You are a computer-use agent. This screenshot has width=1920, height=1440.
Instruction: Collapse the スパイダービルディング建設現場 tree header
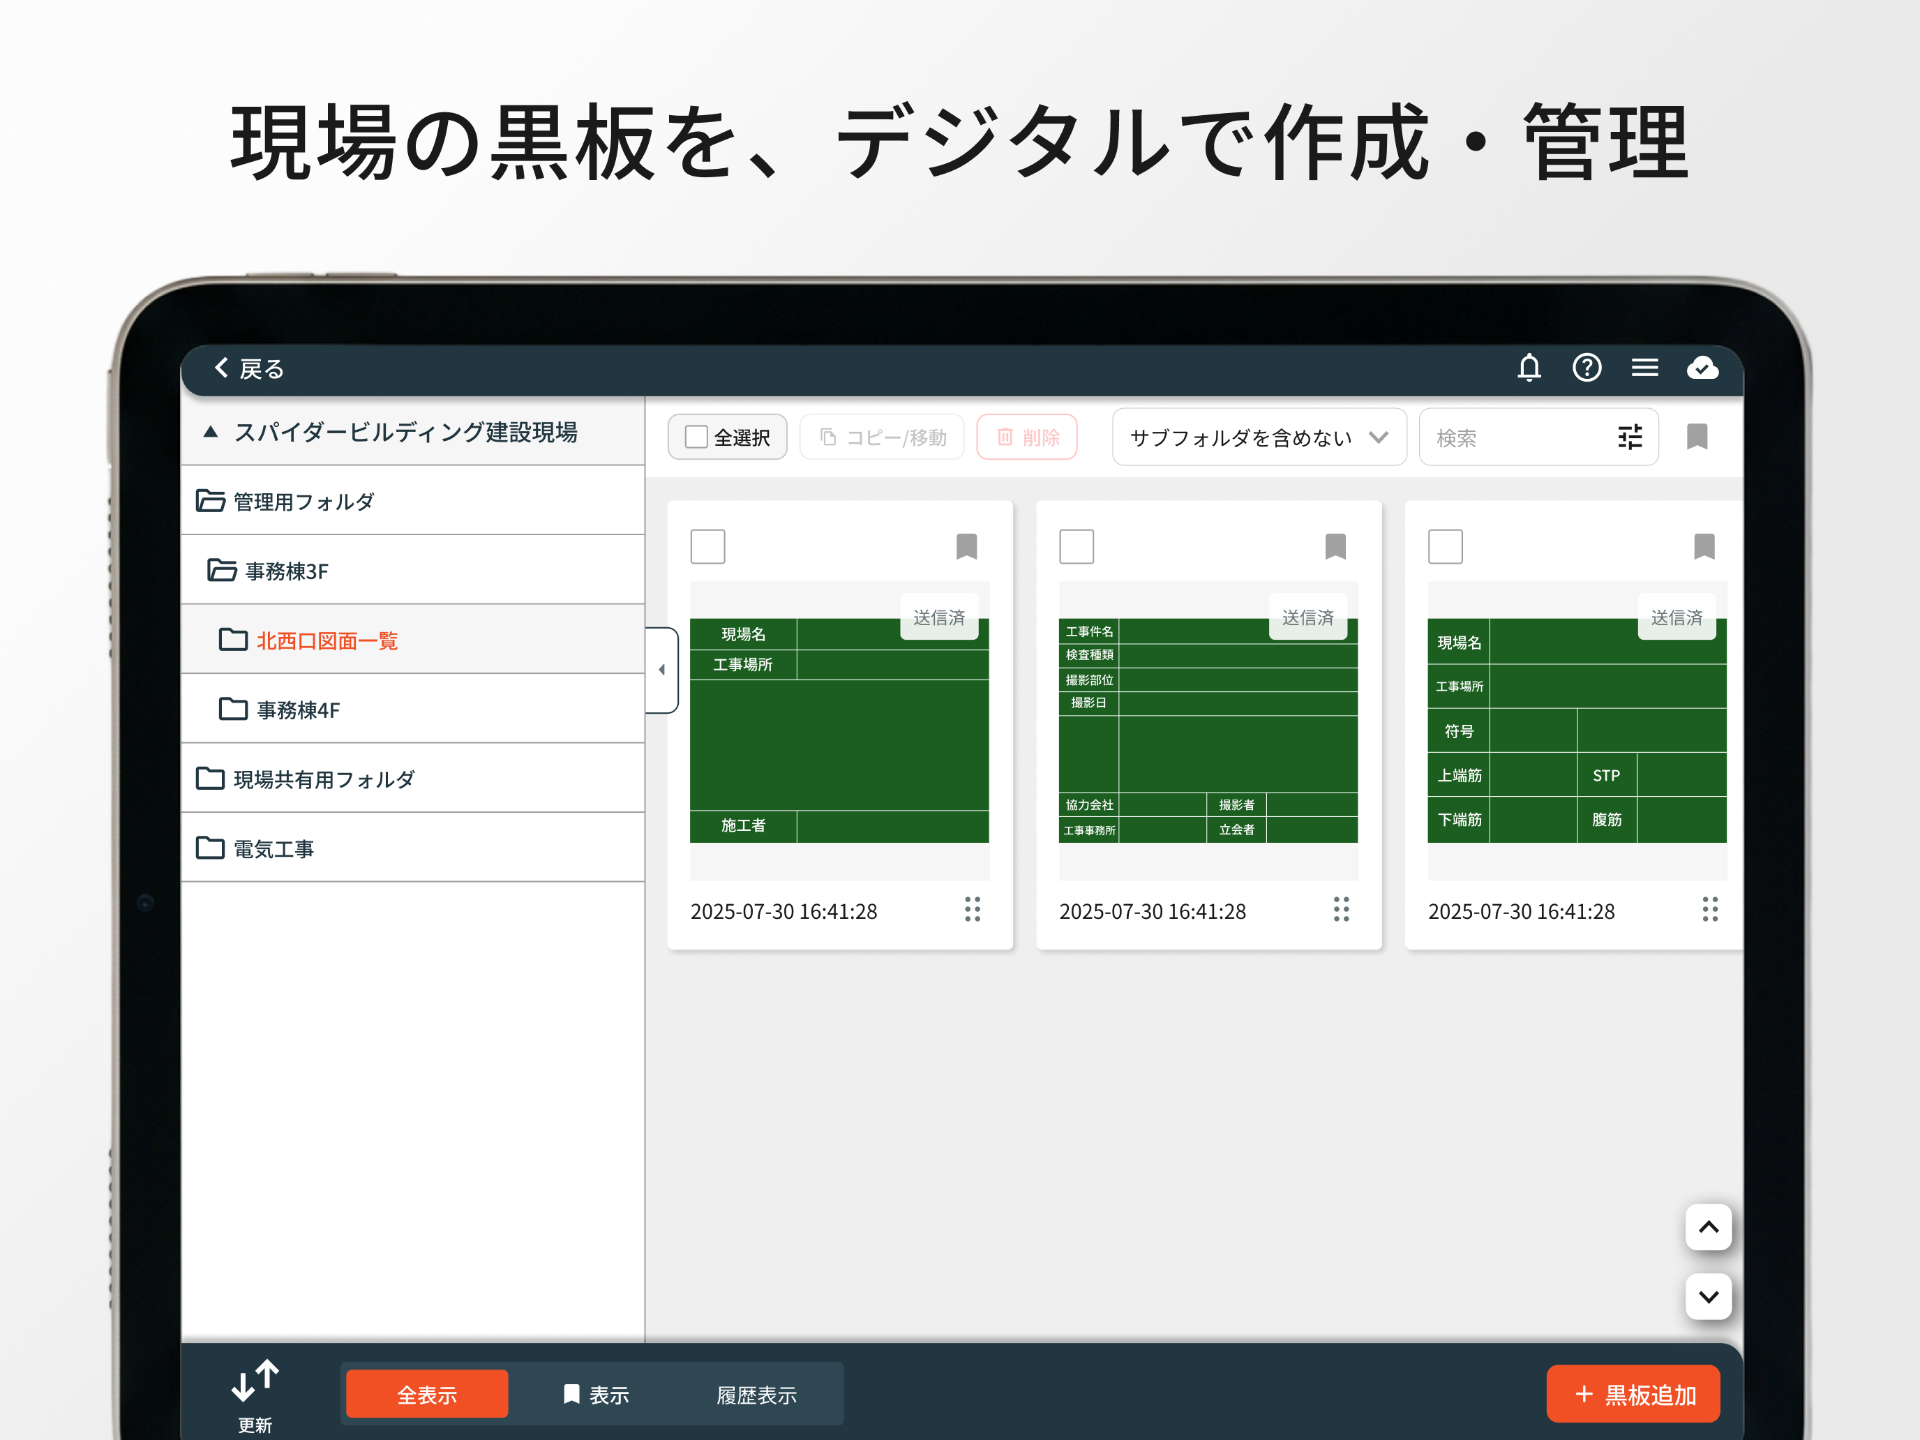412,432
